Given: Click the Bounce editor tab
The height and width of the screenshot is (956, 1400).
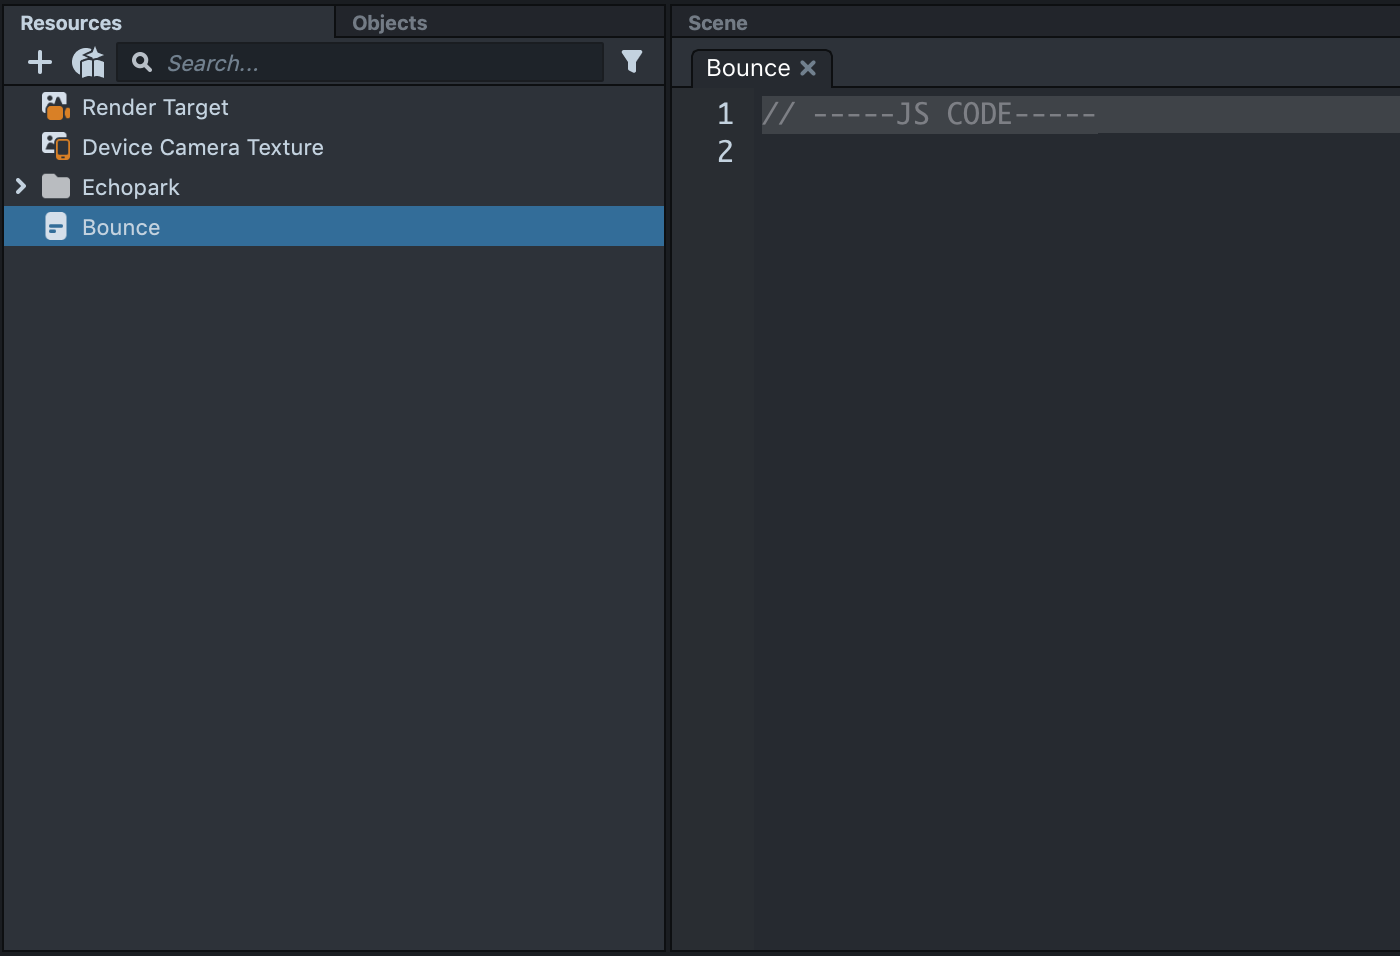Looking at the screenshot, I should tap(746, 67).
